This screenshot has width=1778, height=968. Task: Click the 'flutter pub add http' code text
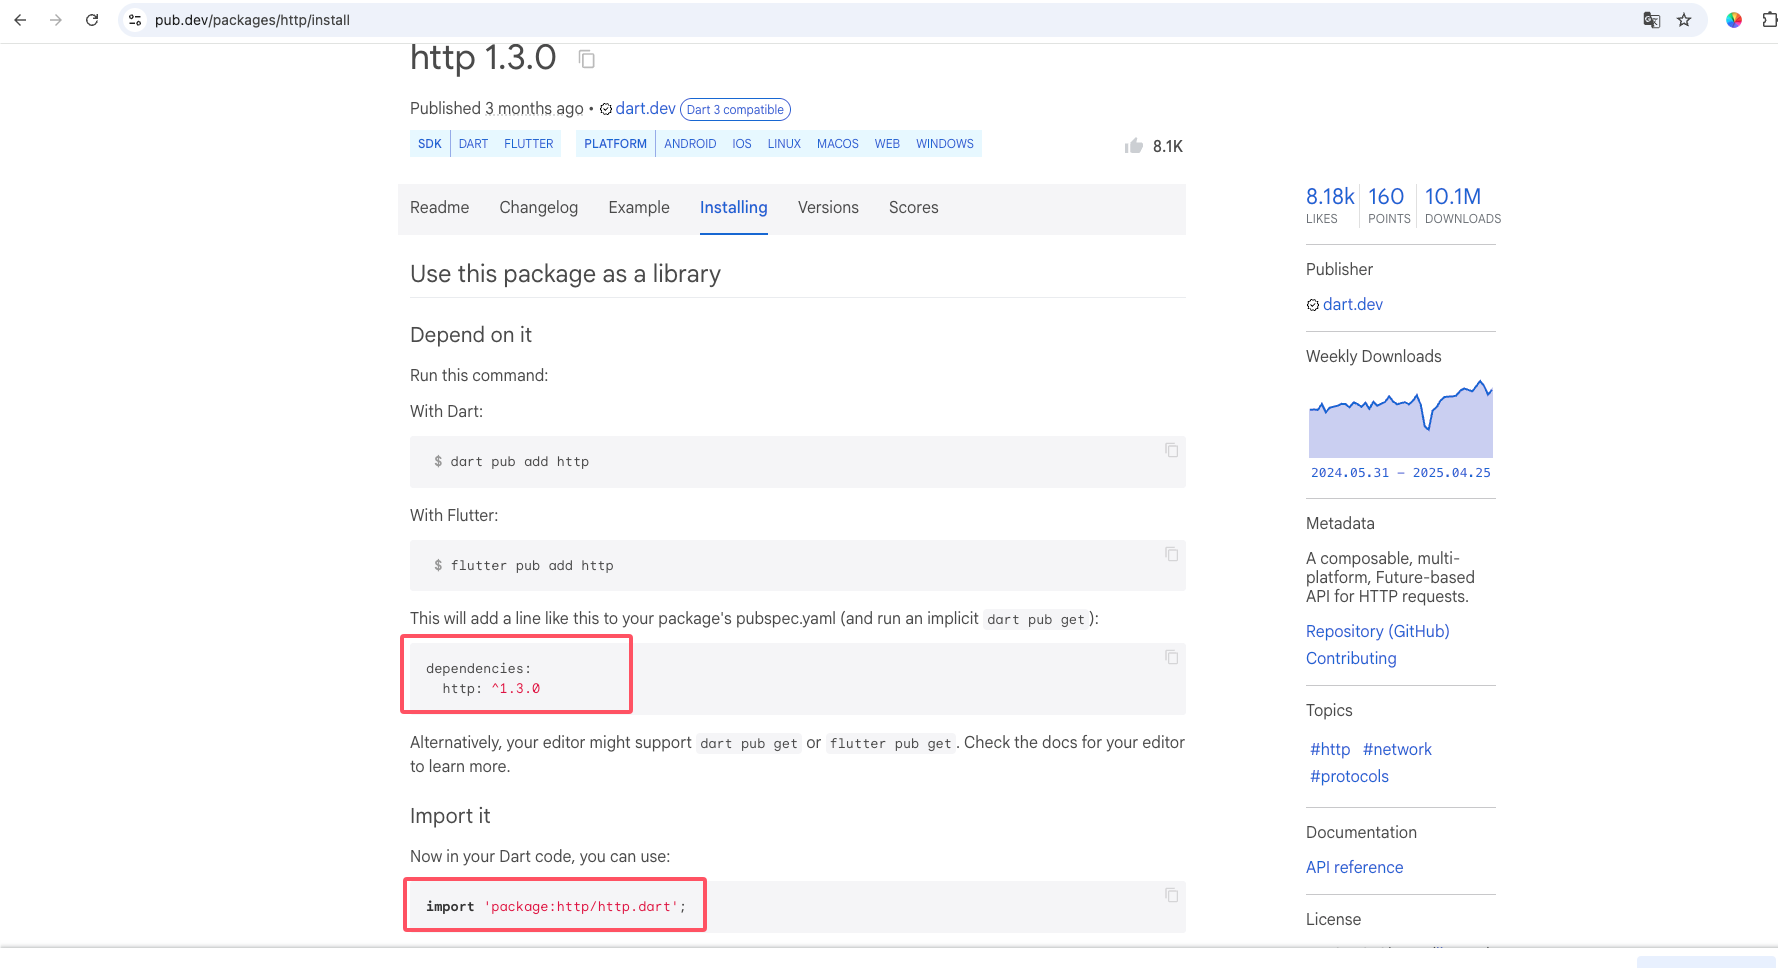(x=532, y=565)
